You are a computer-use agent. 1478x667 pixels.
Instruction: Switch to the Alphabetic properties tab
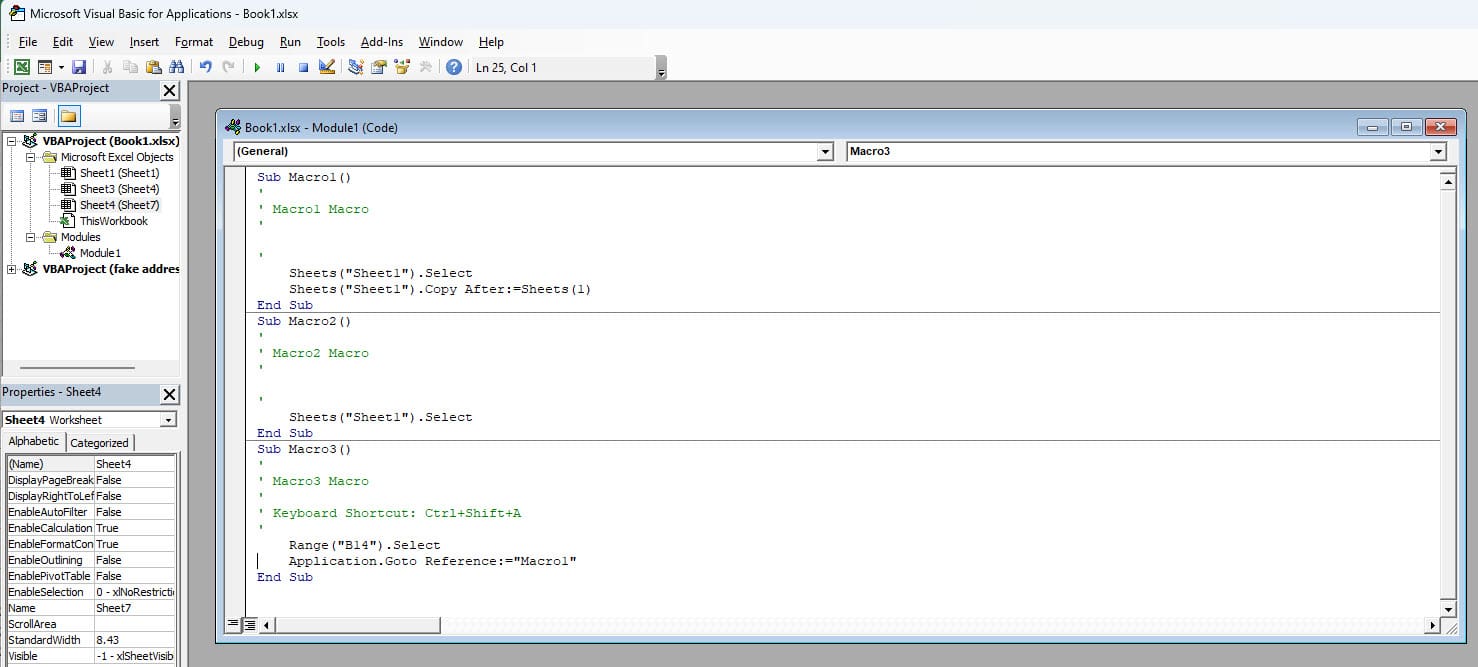click(34, 442)
